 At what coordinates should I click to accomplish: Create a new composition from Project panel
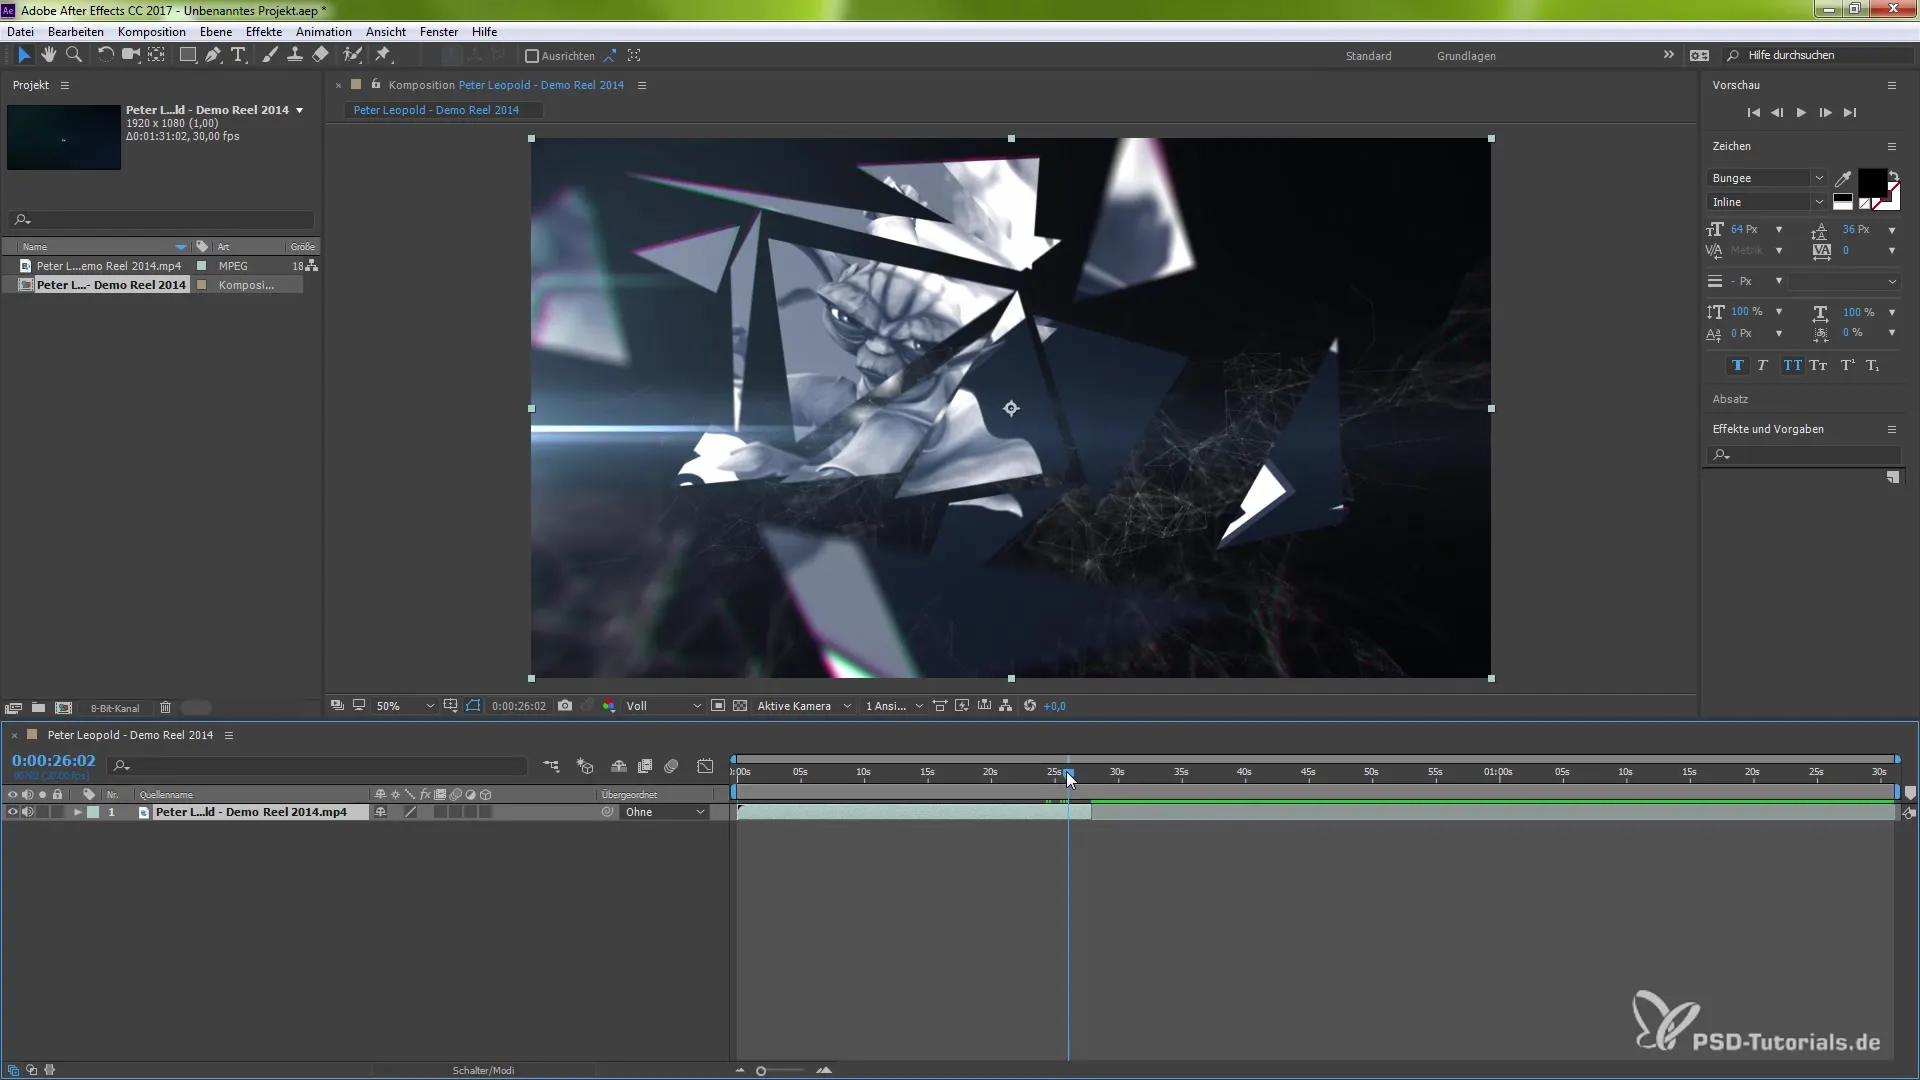(64, 708)
